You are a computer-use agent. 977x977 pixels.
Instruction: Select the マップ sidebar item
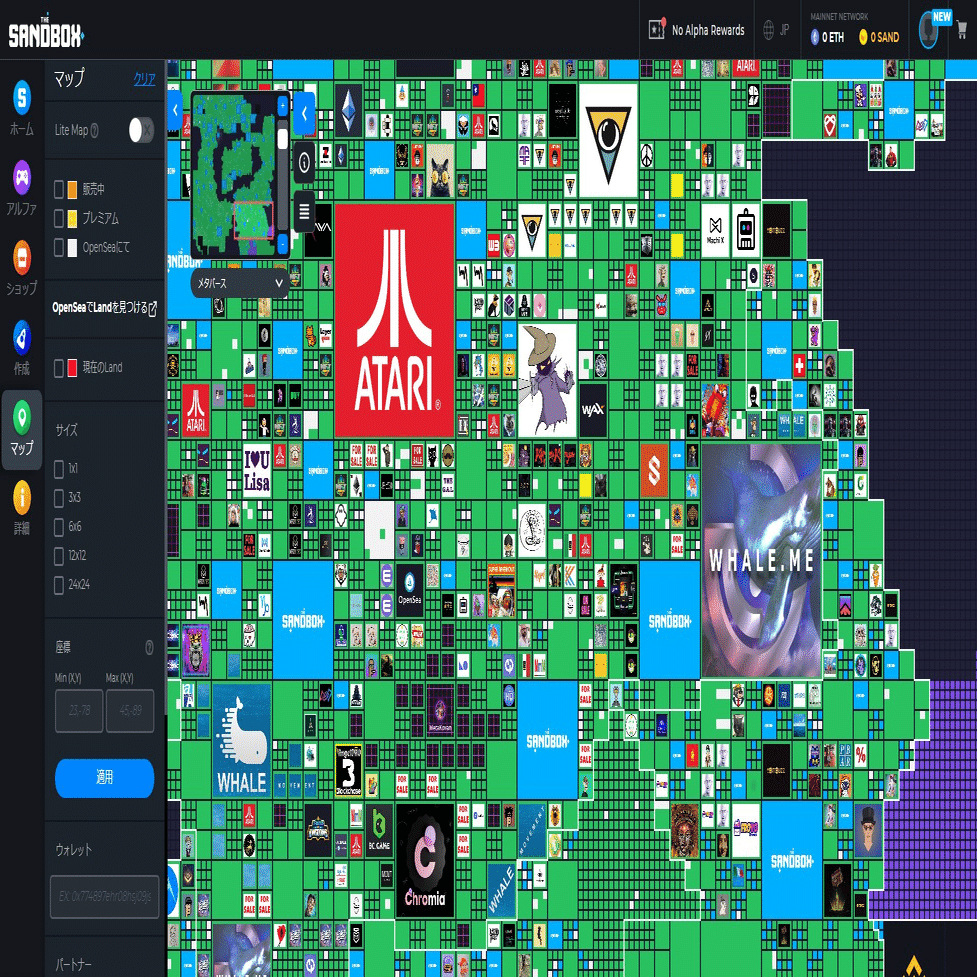point(22,429)
